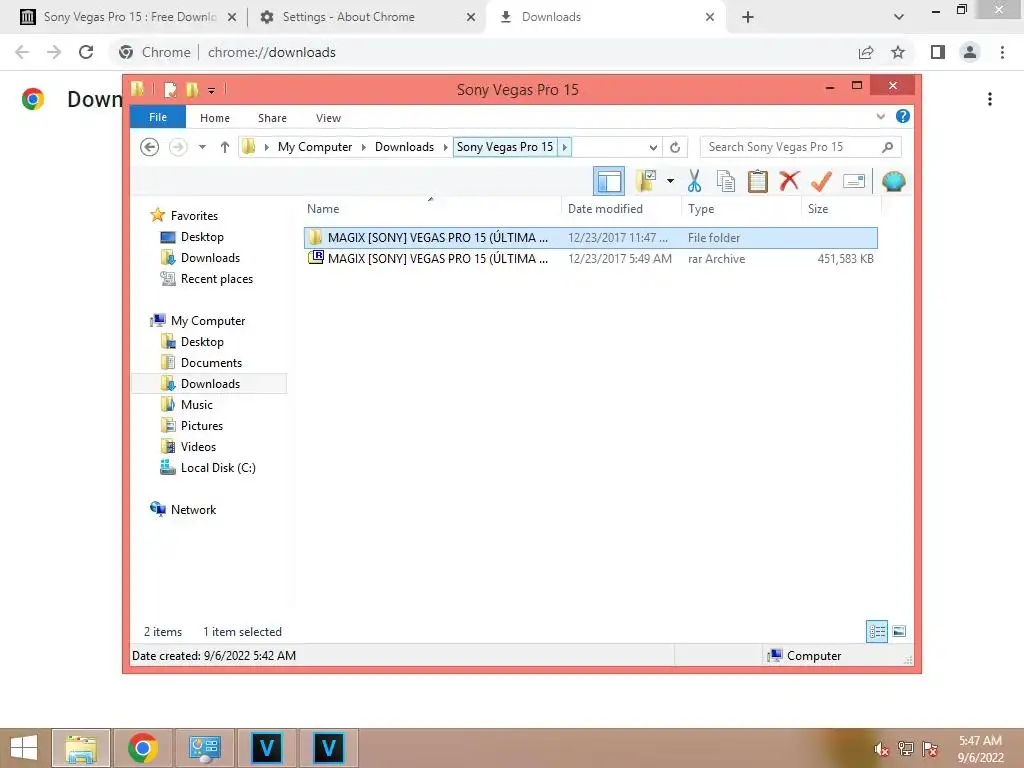The width and height of the screenshot is (1024, 768).
Task: Switch to large icons view in the status bar
Action: 899,631
